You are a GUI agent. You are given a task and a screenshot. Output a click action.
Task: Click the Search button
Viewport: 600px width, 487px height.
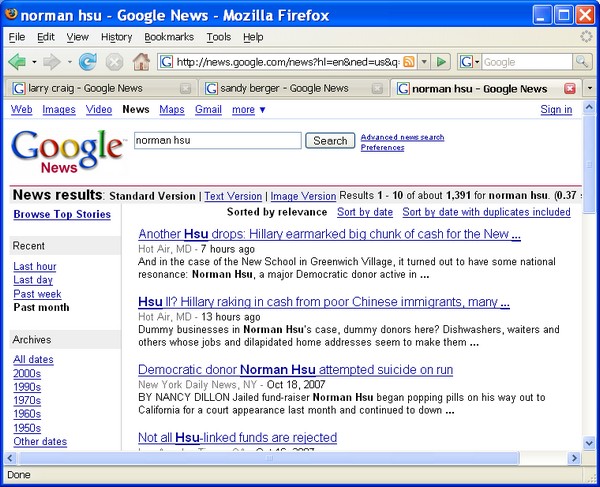coord(330,141)
